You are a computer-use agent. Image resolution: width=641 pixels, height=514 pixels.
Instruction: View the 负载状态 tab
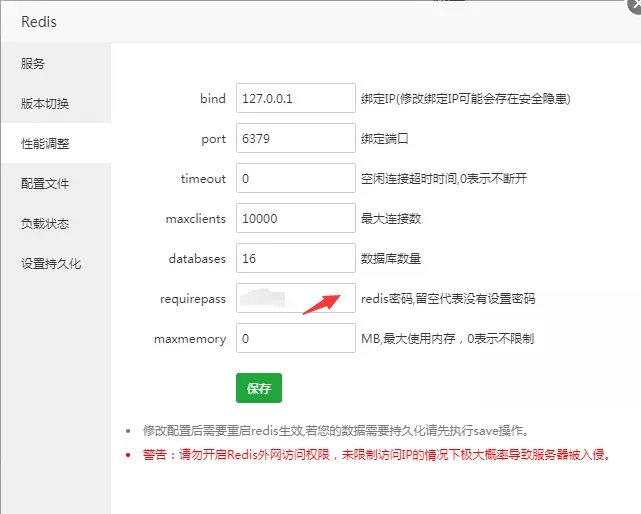[45, 224]
